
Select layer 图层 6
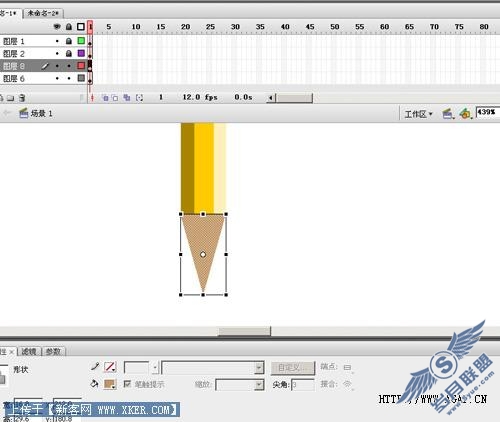[14, 79]
